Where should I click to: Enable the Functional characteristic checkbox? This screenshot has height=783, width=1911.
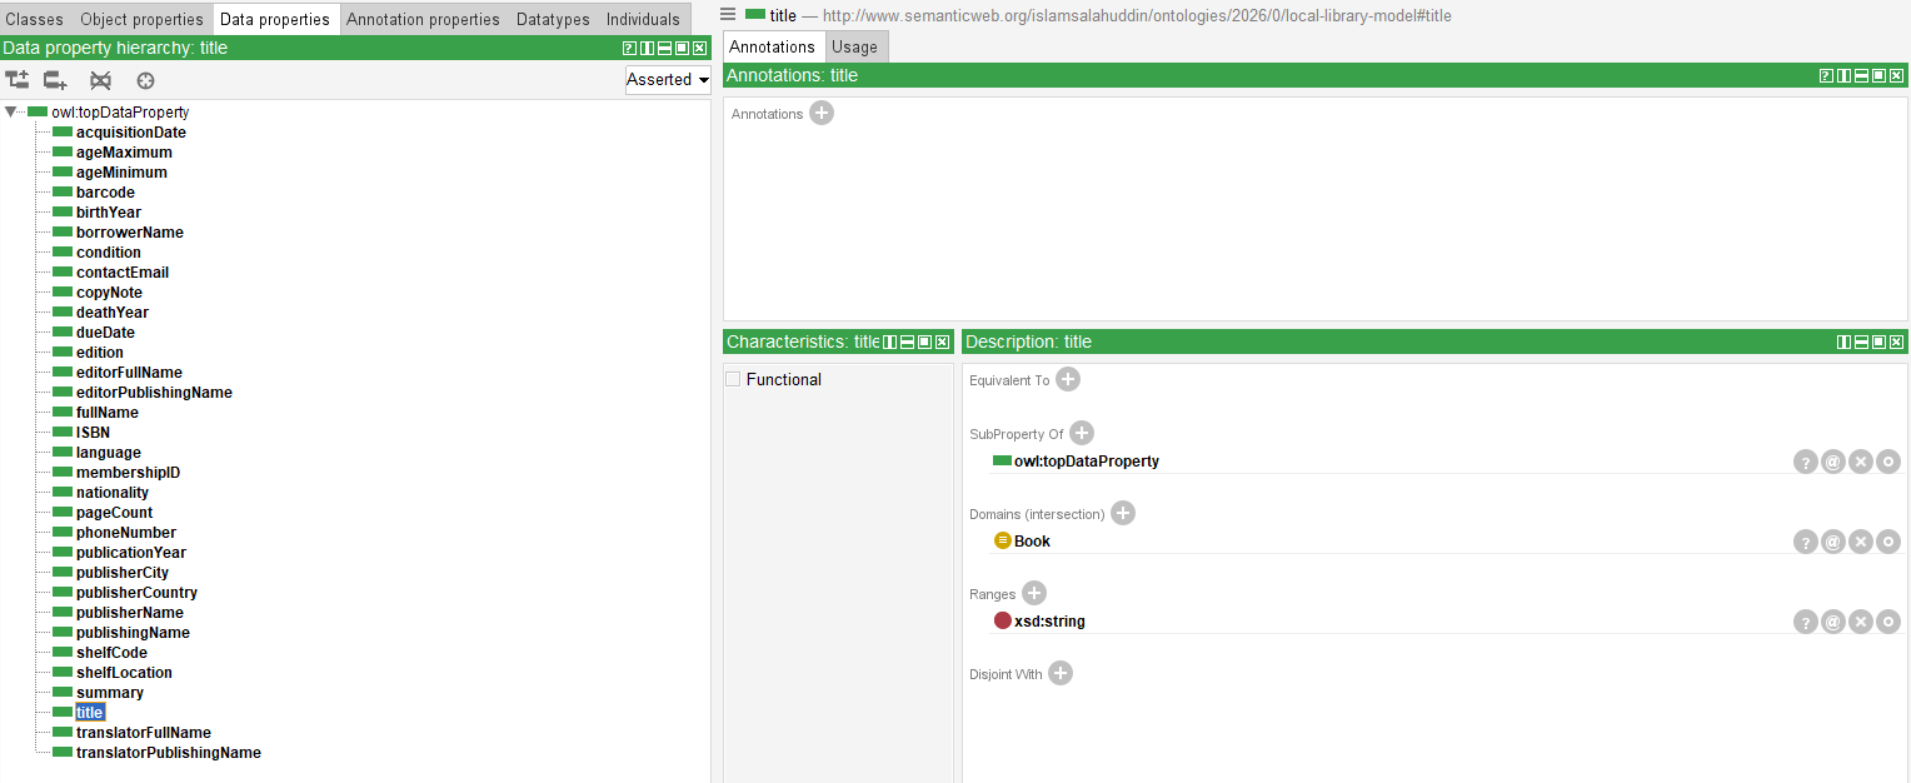[x=733, y=380]
